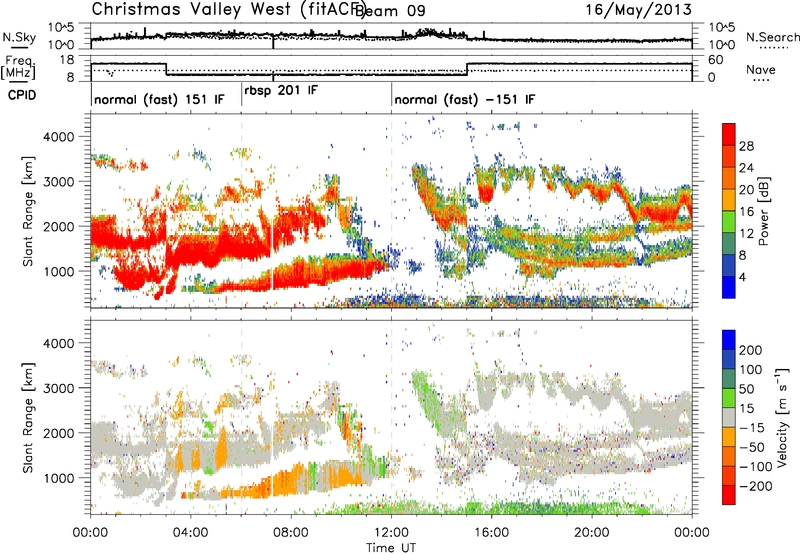
Task: Click the '12' value on Power color bar
Action: (746, 234)
